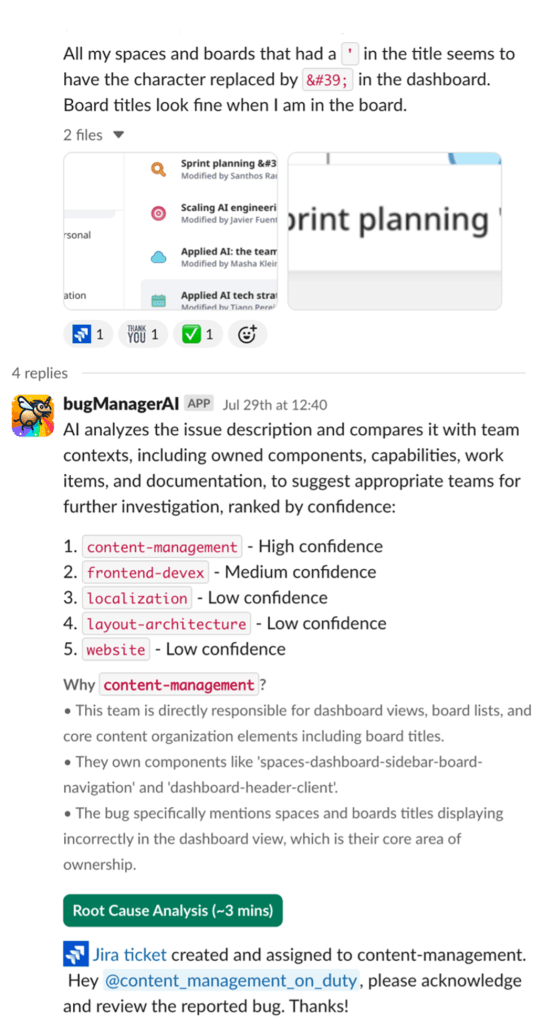This screenshot has height=1024, width=542.
Task: Open the add reaction emoji picker
Action: pyautogui.click(x=247, y=335)
